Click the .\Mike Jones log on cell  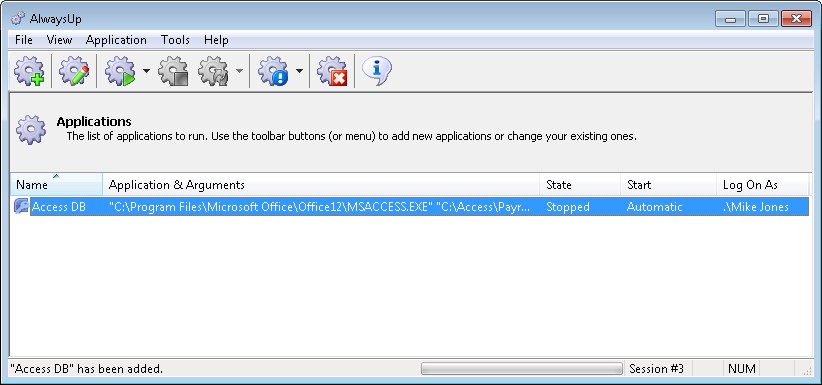tap(755, 207)
